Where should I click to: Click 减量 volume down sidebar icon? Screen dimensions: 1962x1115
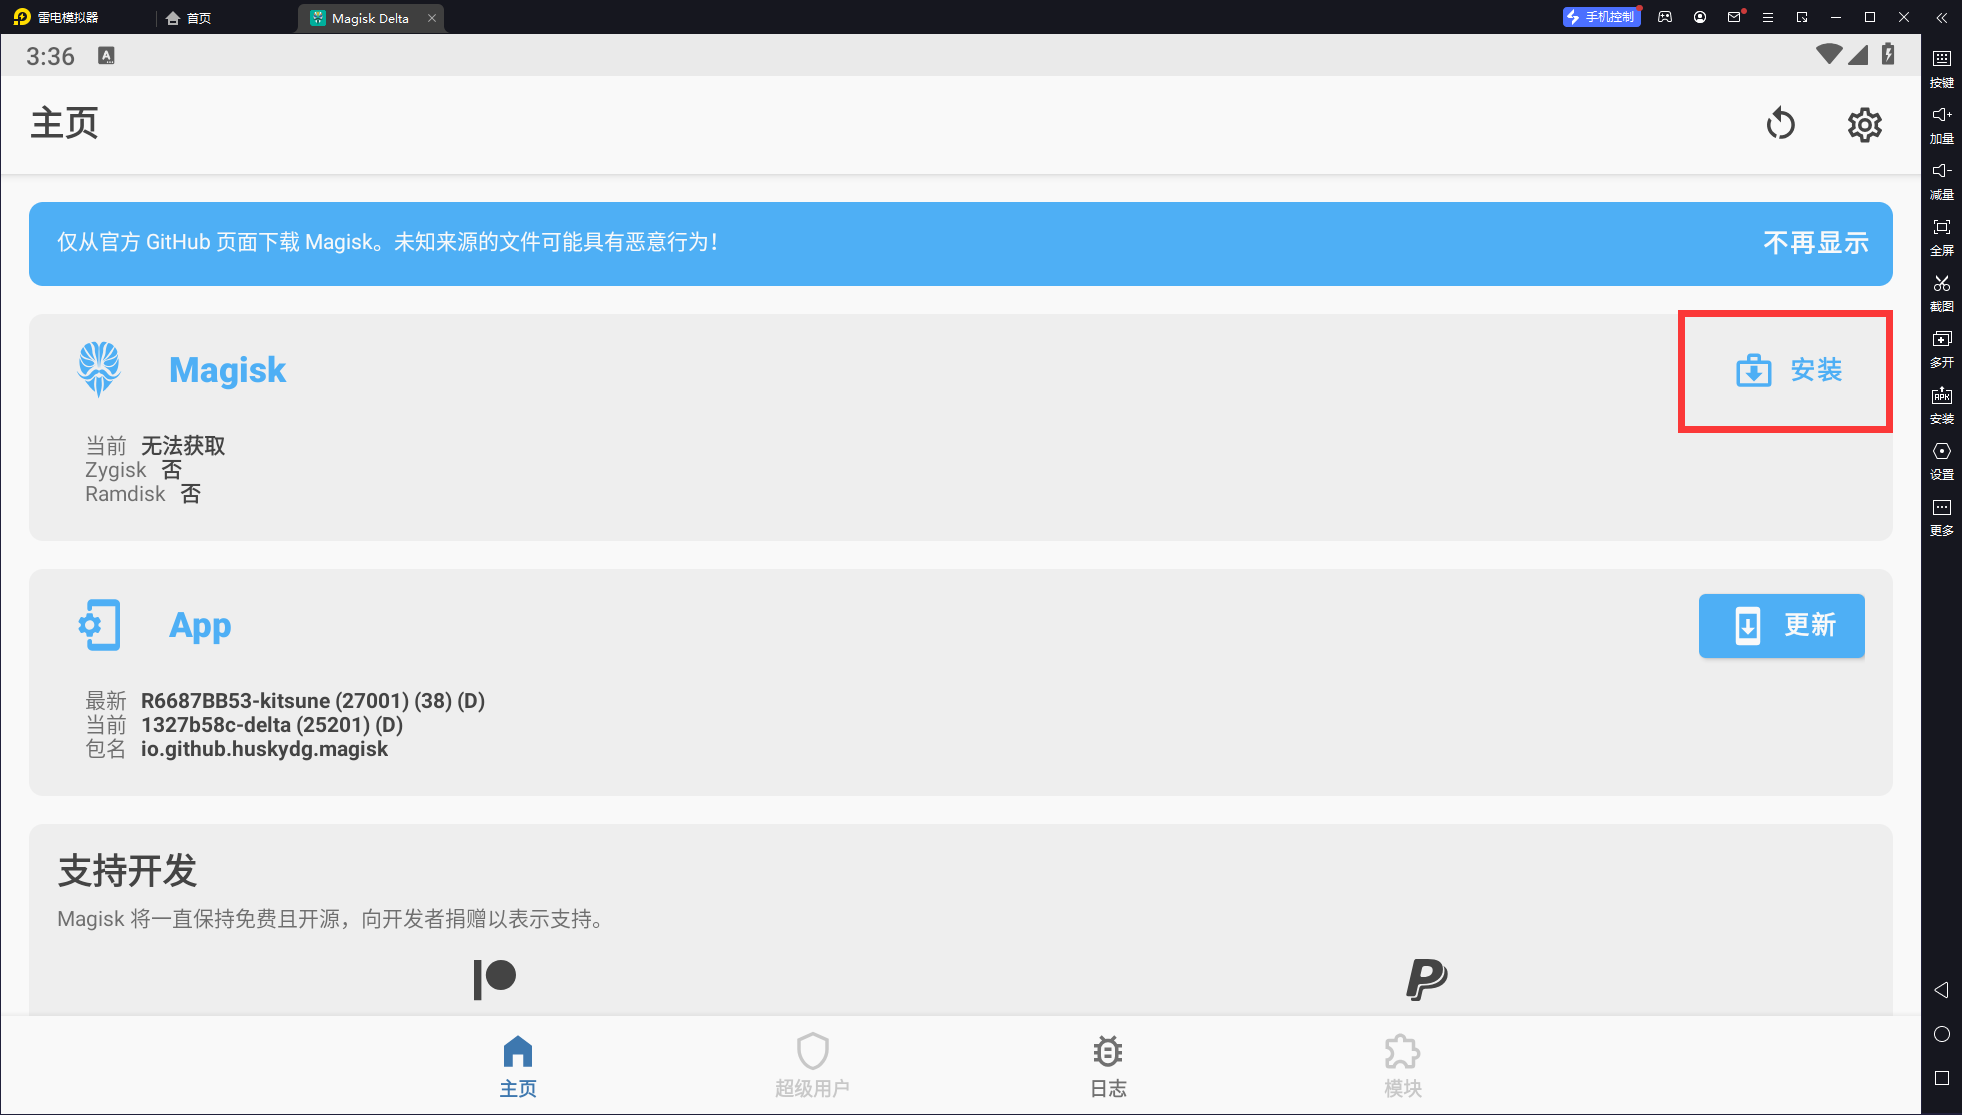click(x=1942, y=181)
